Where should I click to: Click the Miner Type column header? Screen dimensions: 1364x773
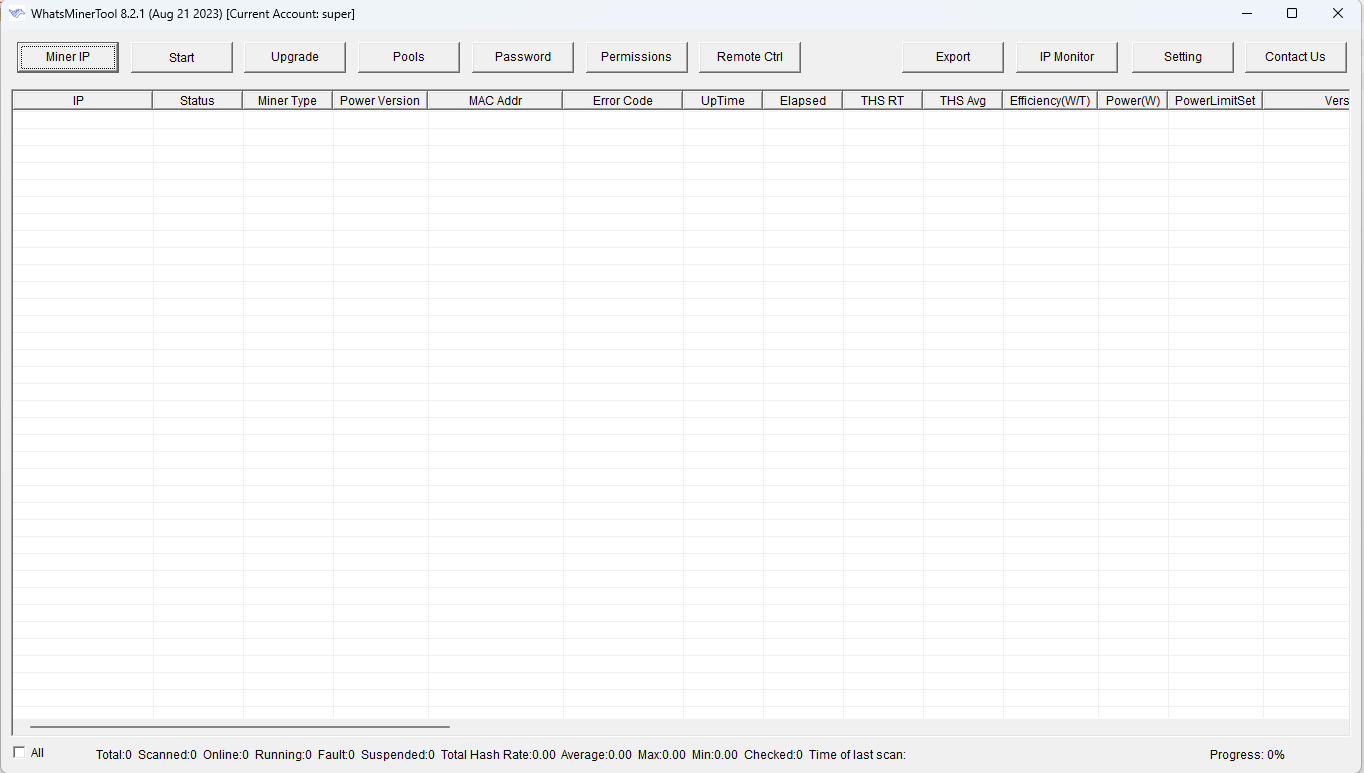tap(287, 101)
